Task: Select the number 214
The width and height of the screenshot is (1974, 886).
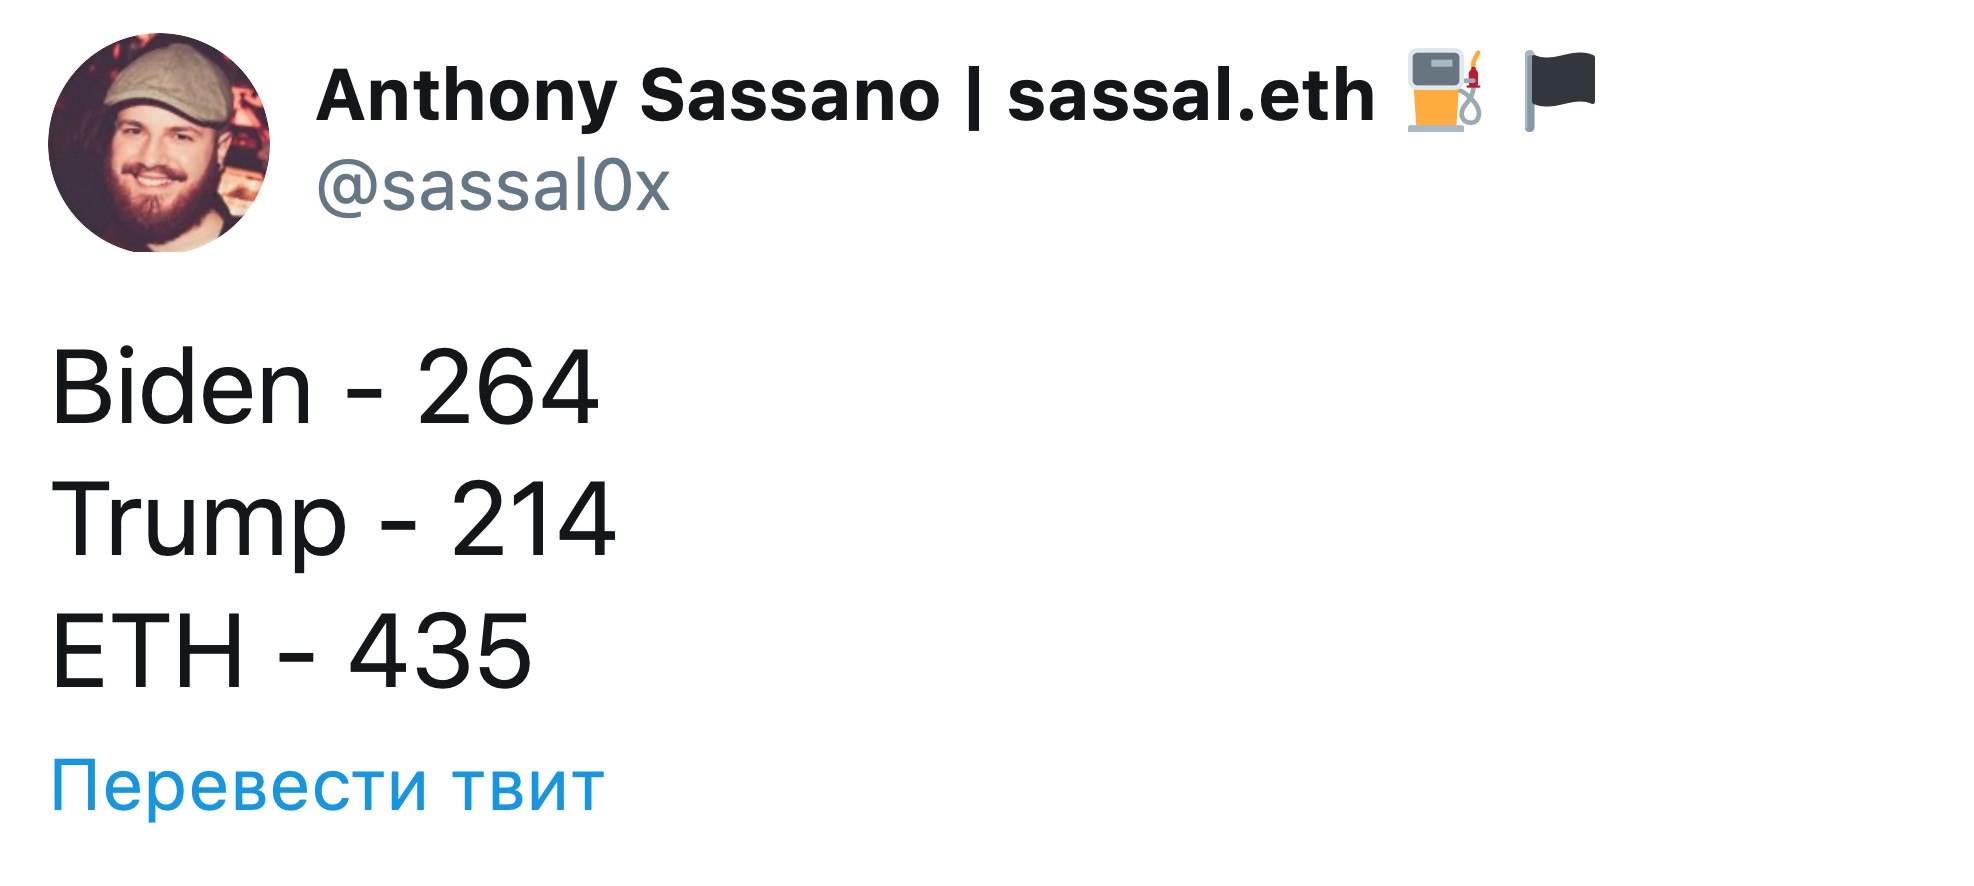Action: click(x=532, y=520)
